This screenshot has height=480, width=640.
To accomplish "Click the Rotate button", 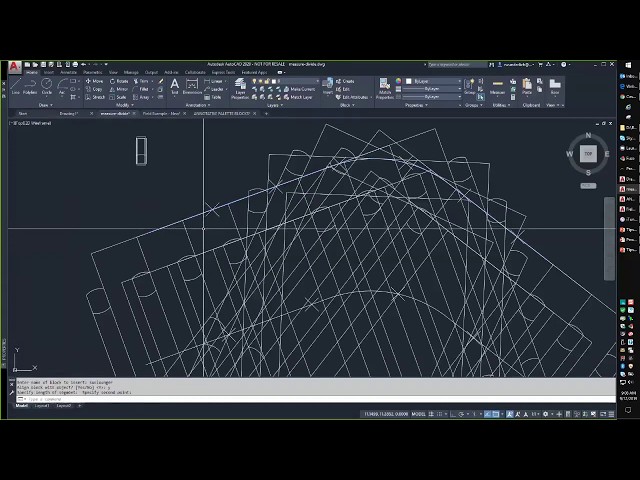I will 119,81.
